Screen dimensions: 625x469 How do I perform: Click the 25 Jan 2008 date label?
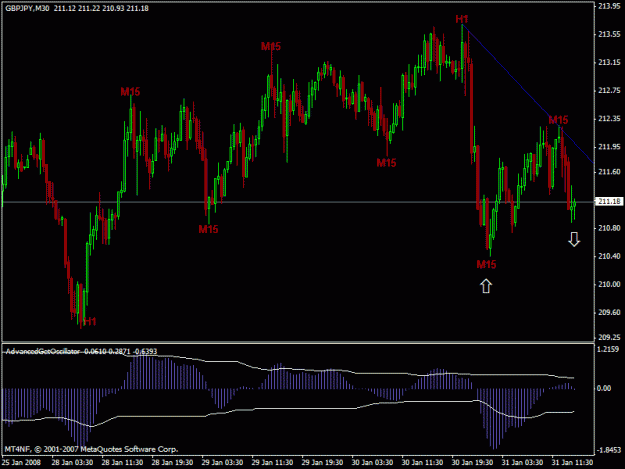click(x=21, y=462)
